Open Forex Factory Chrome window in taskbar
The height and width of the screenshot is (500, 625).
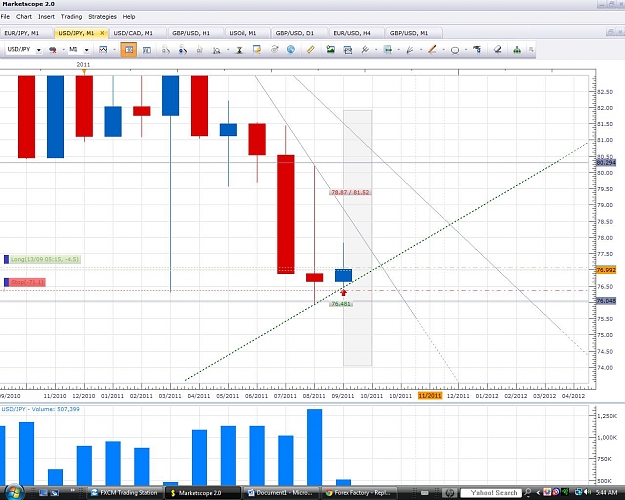(360, 493)
